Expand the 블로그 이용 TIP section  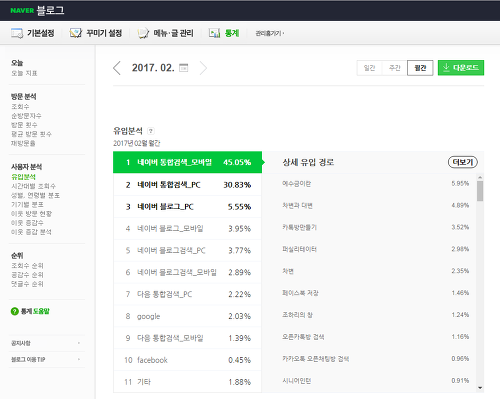47,359
